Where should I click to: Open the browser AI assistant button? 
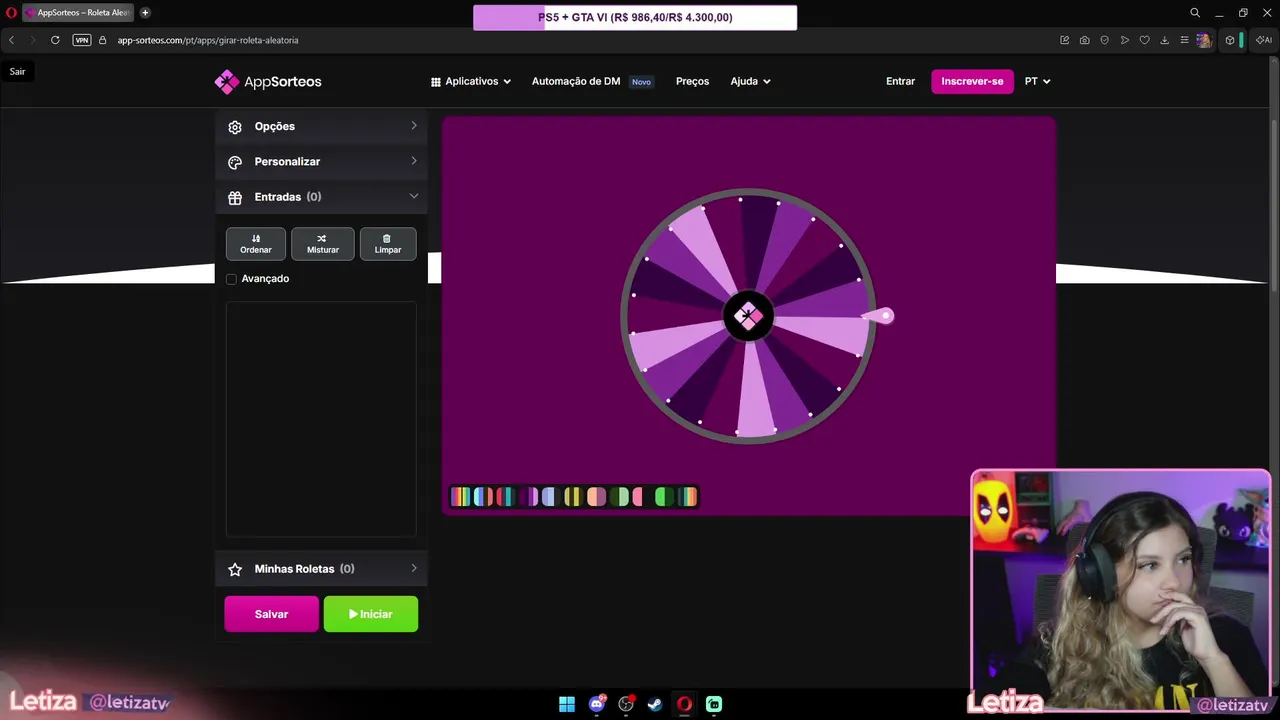click(x=1263, y=40)
